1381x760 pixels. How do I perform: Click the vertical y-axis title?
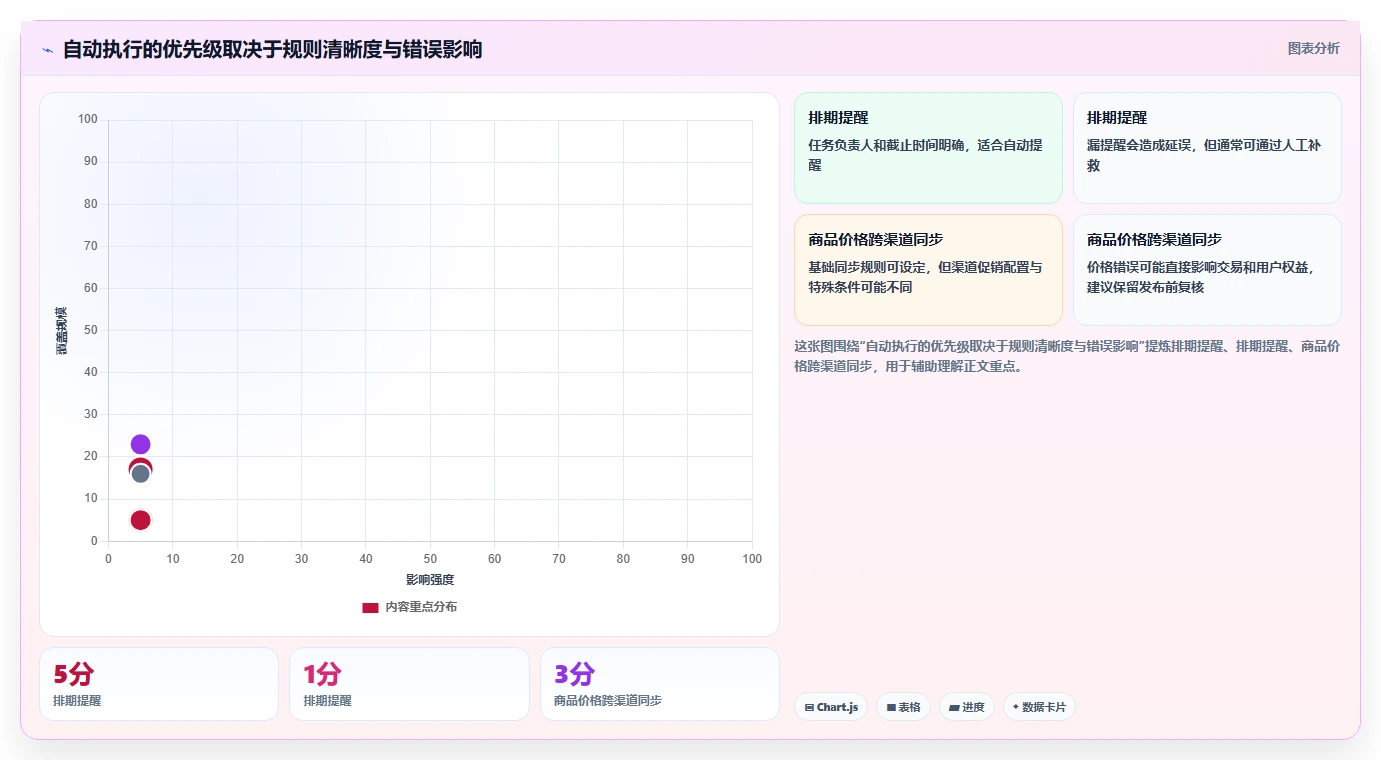62,331
